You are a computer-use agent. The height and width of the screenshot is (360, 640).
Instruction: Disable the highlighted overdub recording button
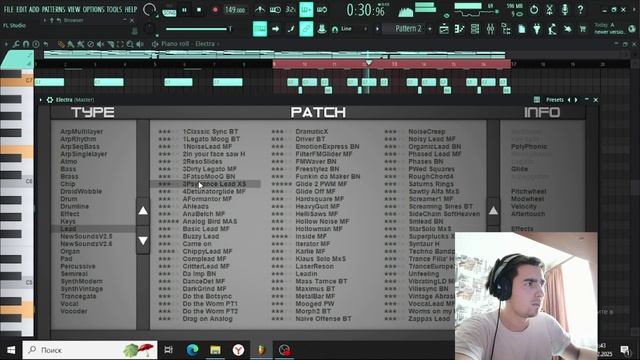(306, 9)
